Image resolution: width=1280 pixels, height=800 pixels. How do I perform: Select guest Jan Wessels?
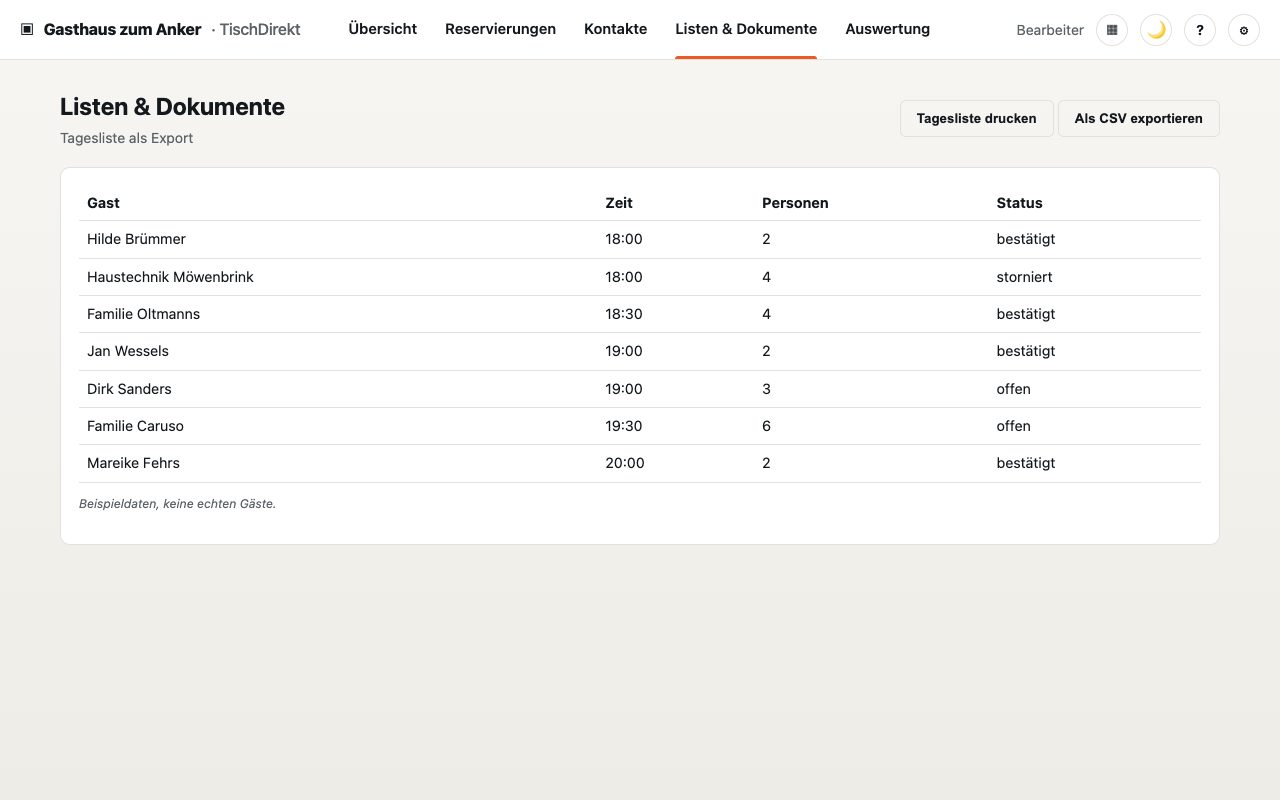(x=128, y=351)
